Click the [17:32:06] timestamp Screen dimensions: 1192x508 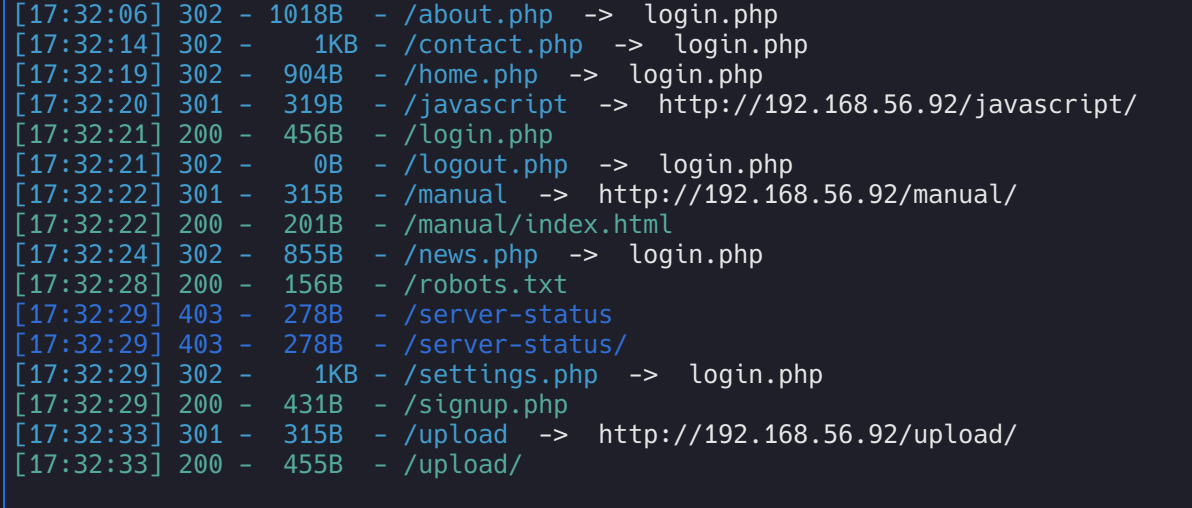click(88, 15)
